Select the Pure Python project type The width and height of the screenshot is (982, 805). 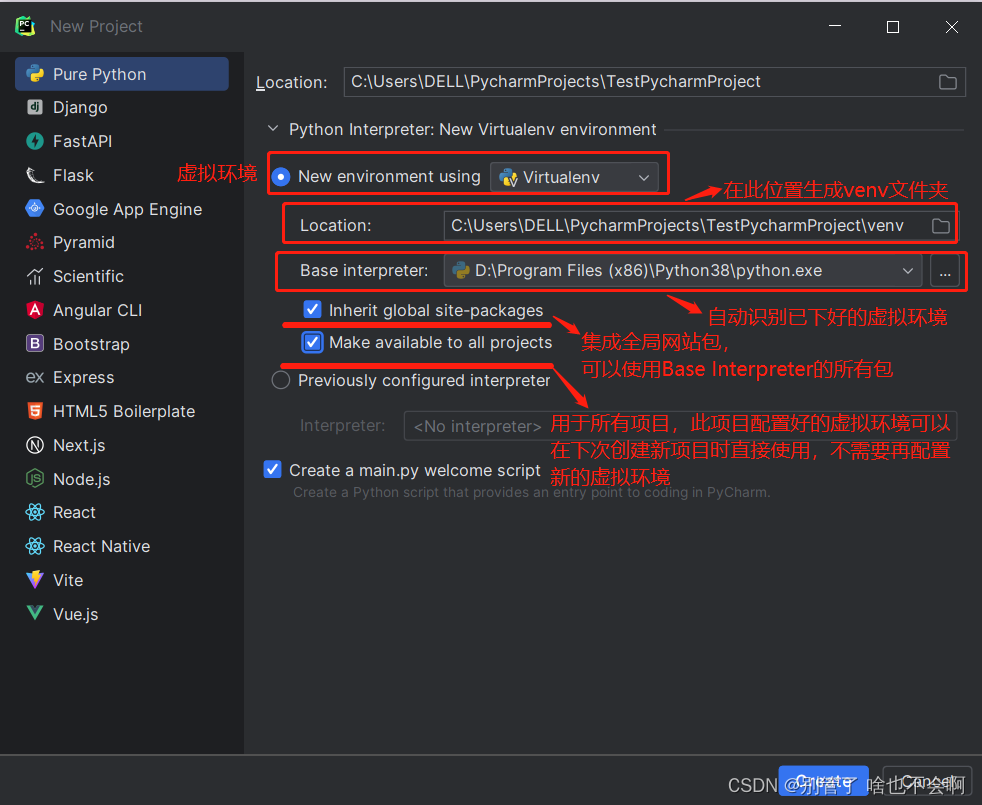click(x=121, y=74)
